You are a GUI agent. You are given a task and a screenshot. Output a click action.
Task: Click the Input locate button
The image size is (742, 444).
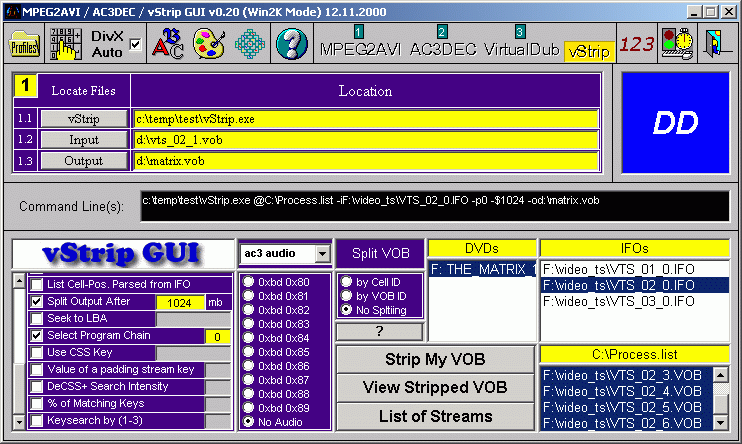tap(84, 140)
